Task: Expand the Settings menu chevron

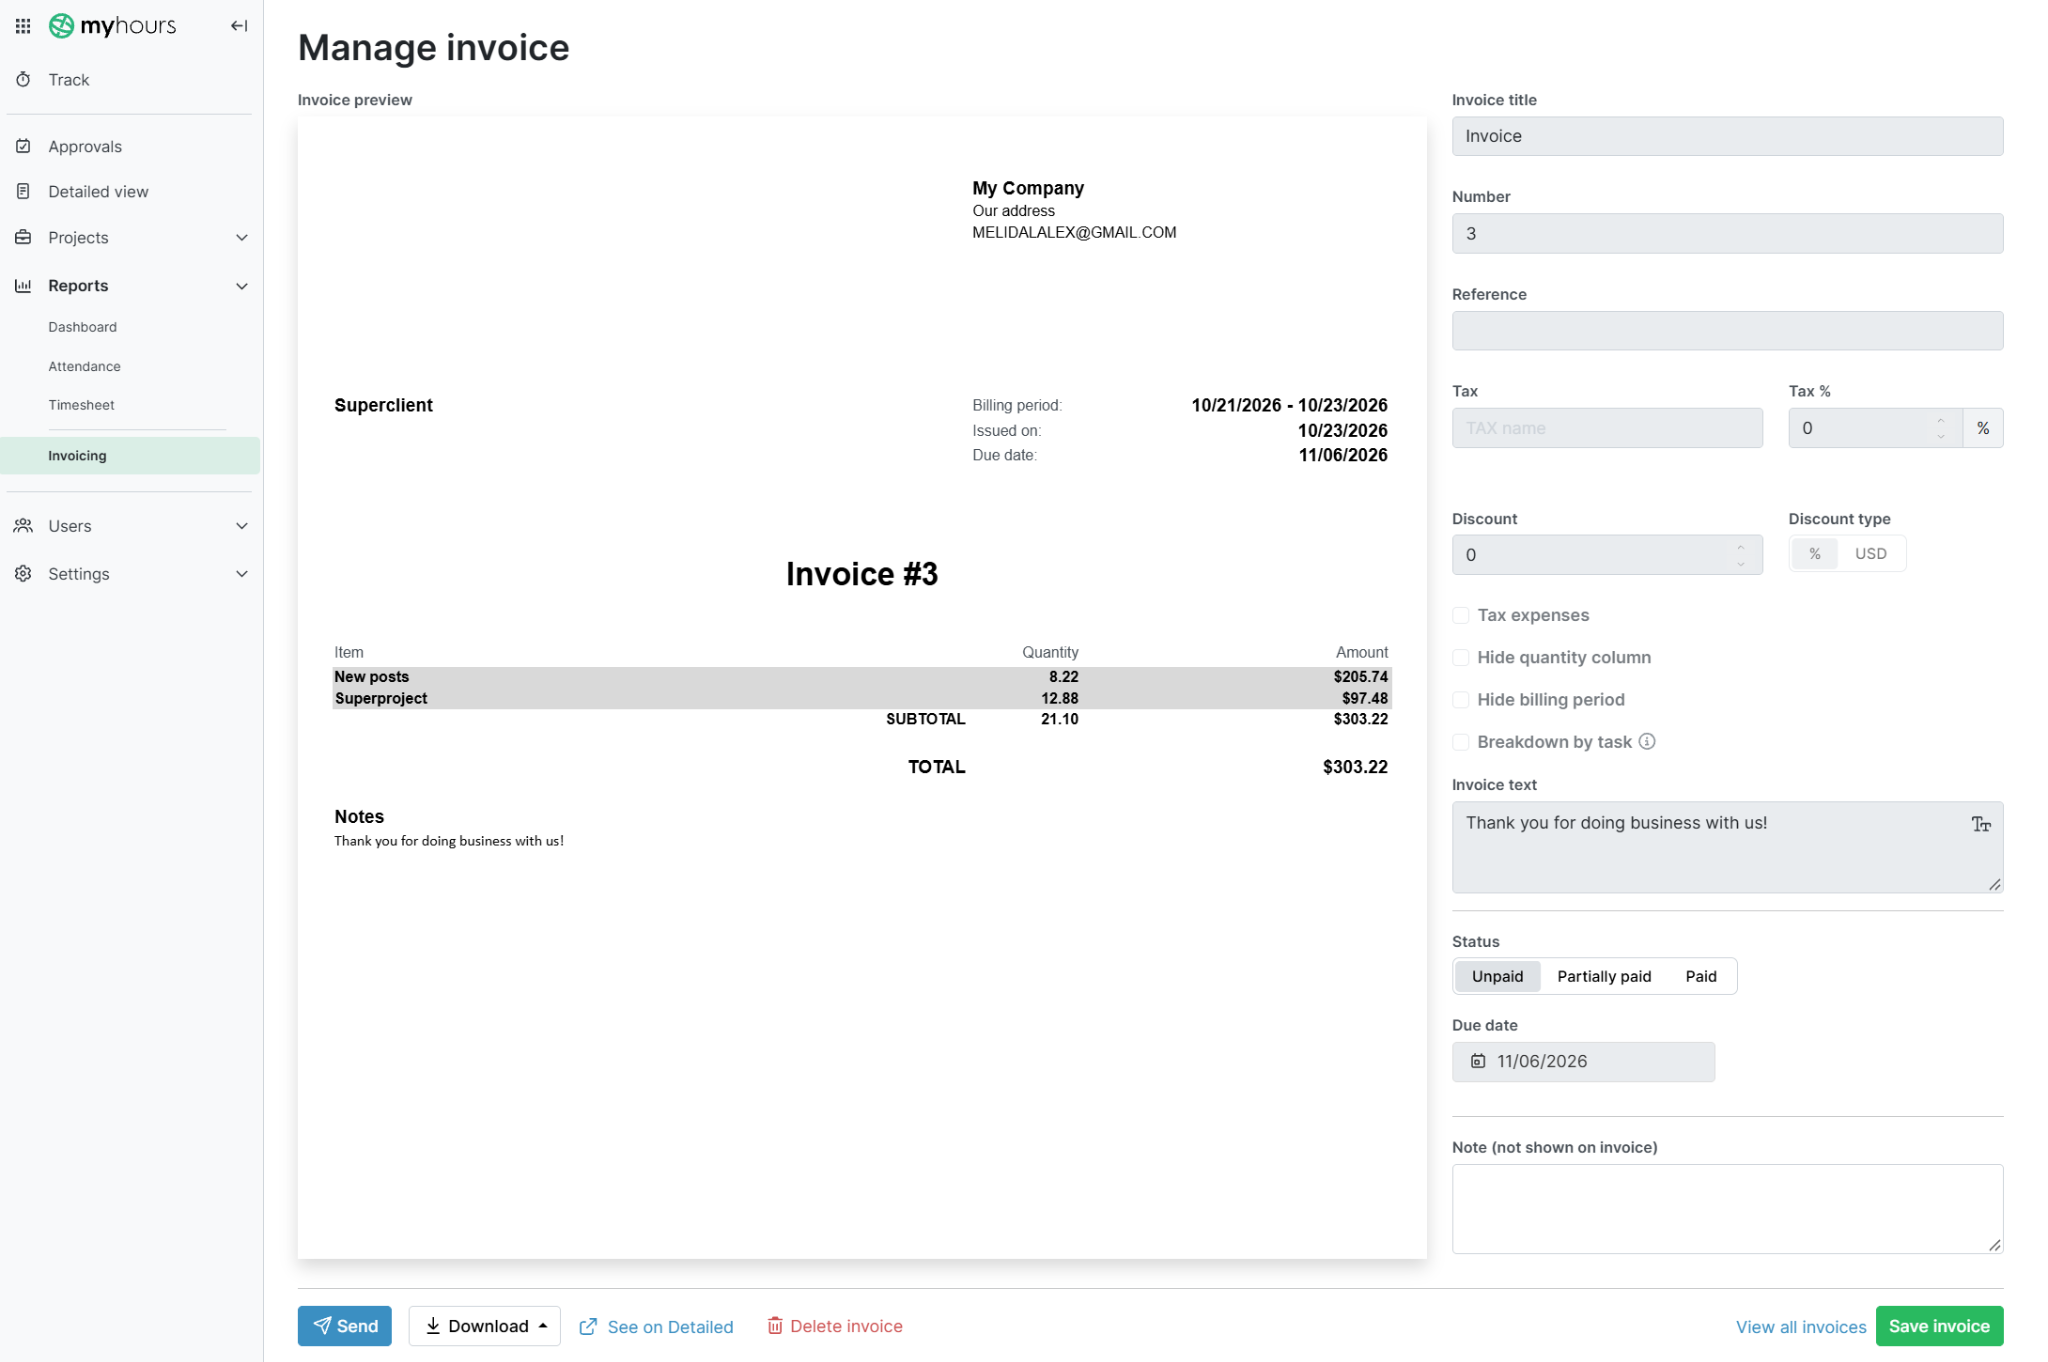Action: 242,574
